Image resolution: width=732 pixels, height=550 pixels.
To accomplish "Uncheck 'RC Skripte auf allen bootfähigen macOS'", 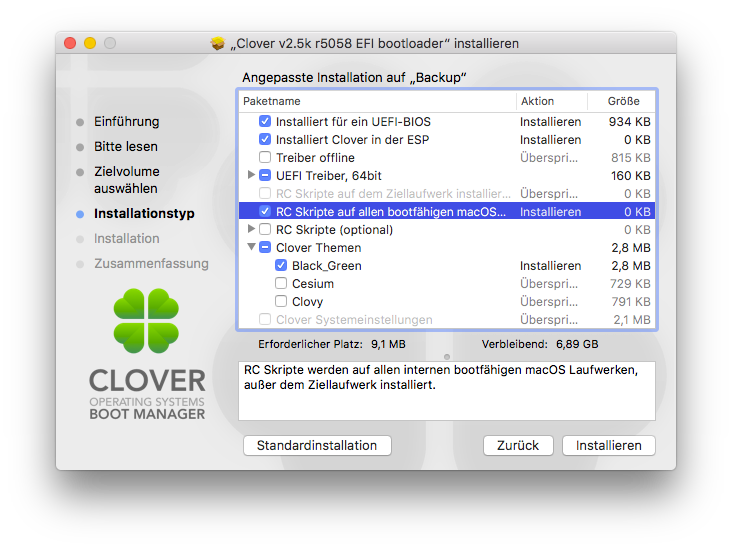I will [x=265, y=211].
